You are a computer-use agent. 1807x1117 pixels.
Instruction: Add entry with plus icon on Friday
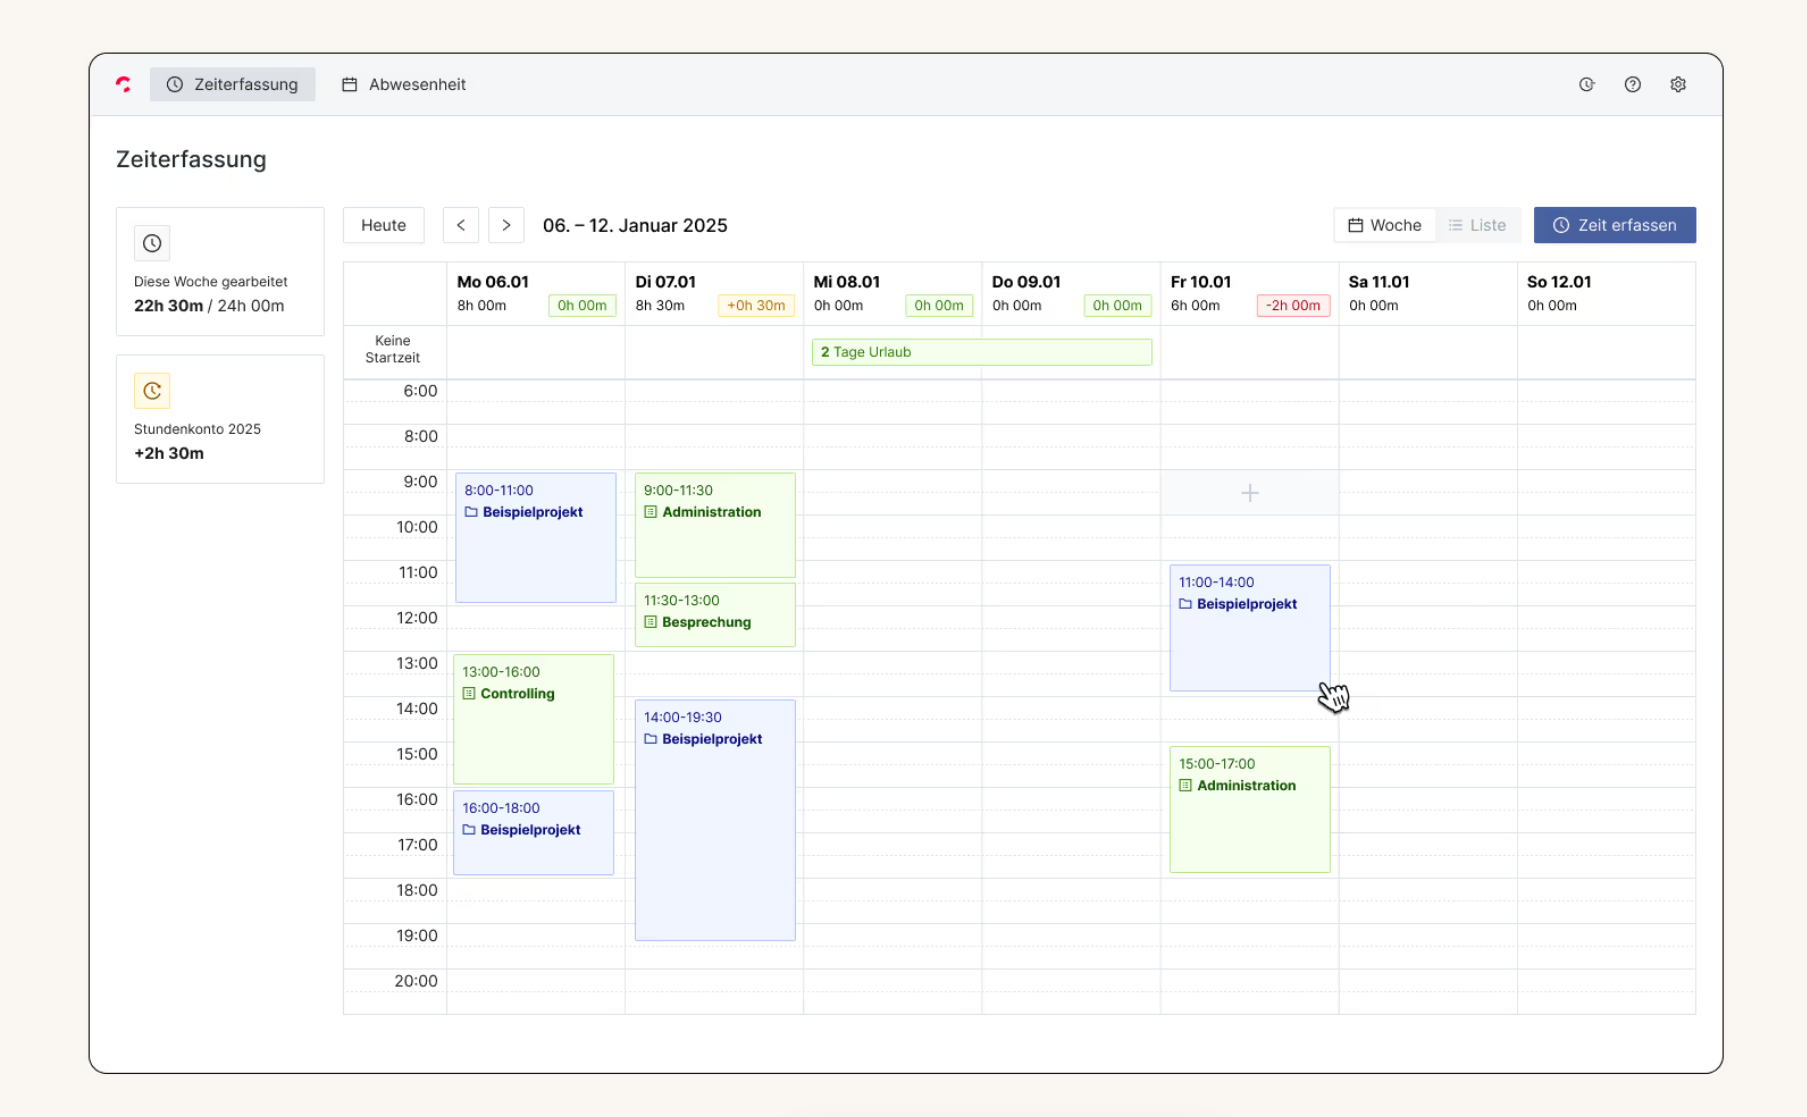pos(1249,493)
